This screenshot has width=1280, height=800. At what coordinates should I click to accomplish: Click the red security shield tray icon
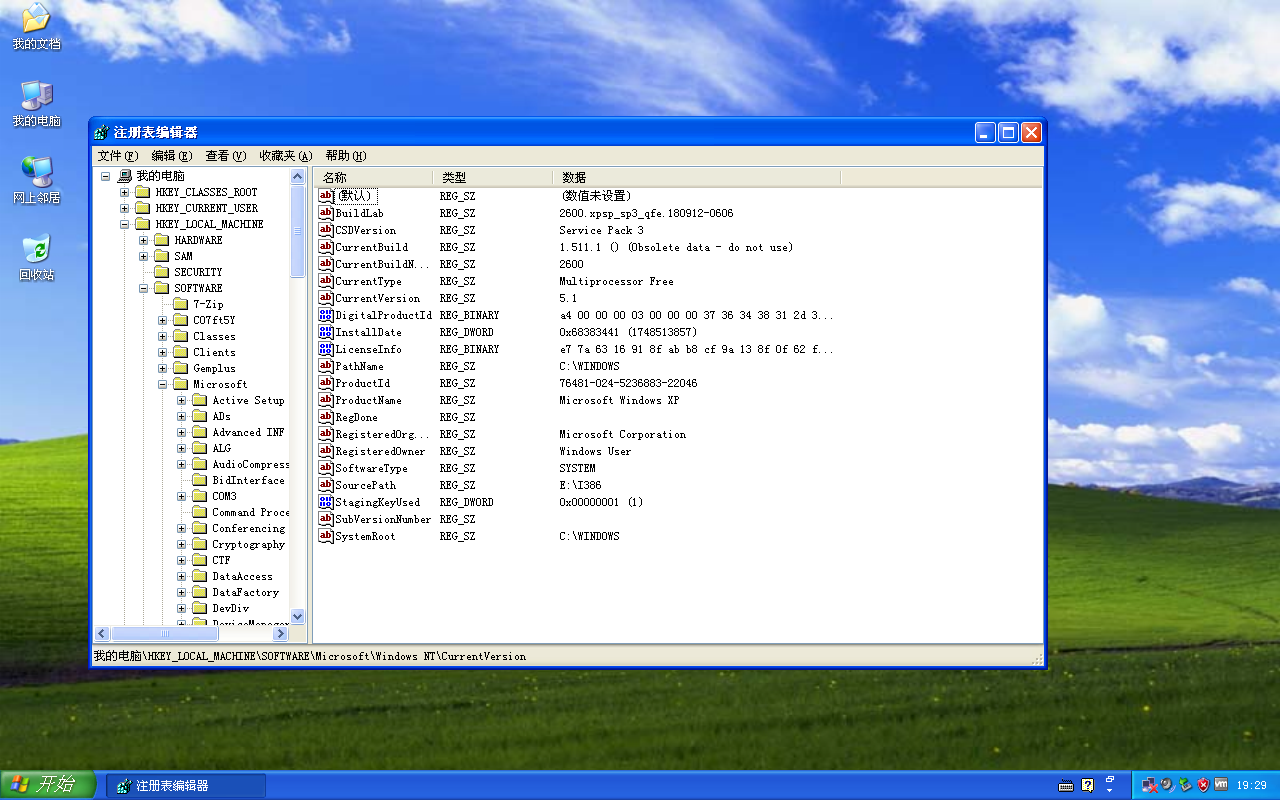point(1204,785)
